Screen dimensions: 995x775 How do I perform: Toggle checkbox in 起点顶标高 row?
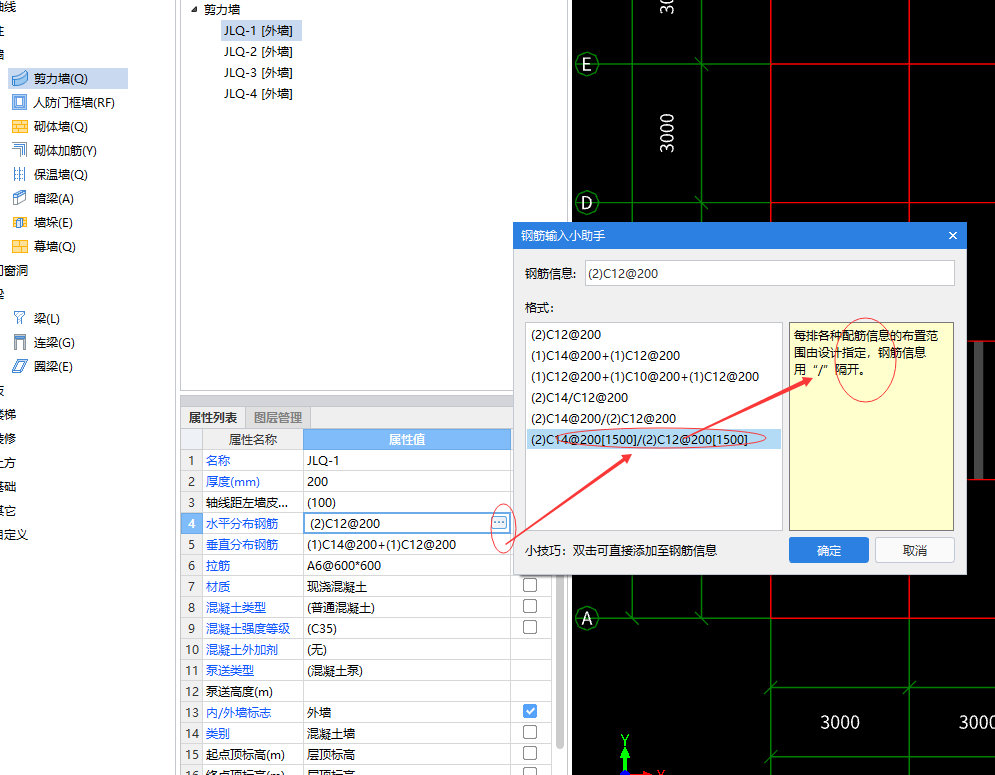coord(530,753)
